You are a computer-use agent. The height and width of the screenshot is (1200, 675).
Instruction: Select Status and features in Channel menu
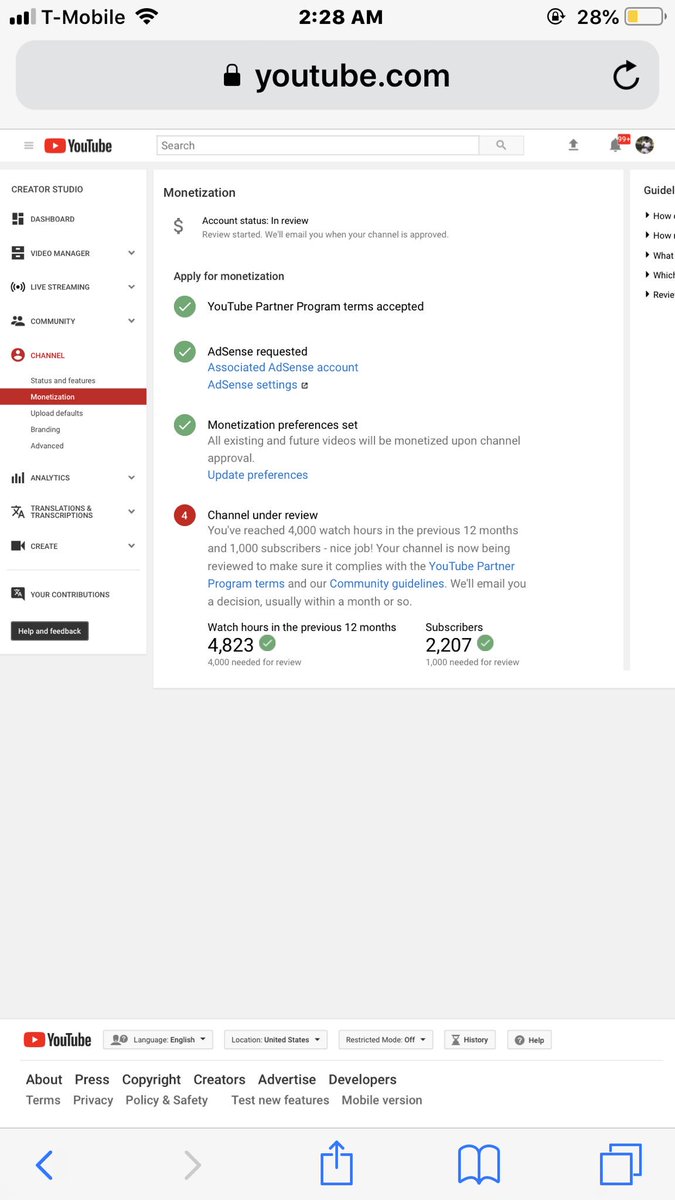[63, 381]
